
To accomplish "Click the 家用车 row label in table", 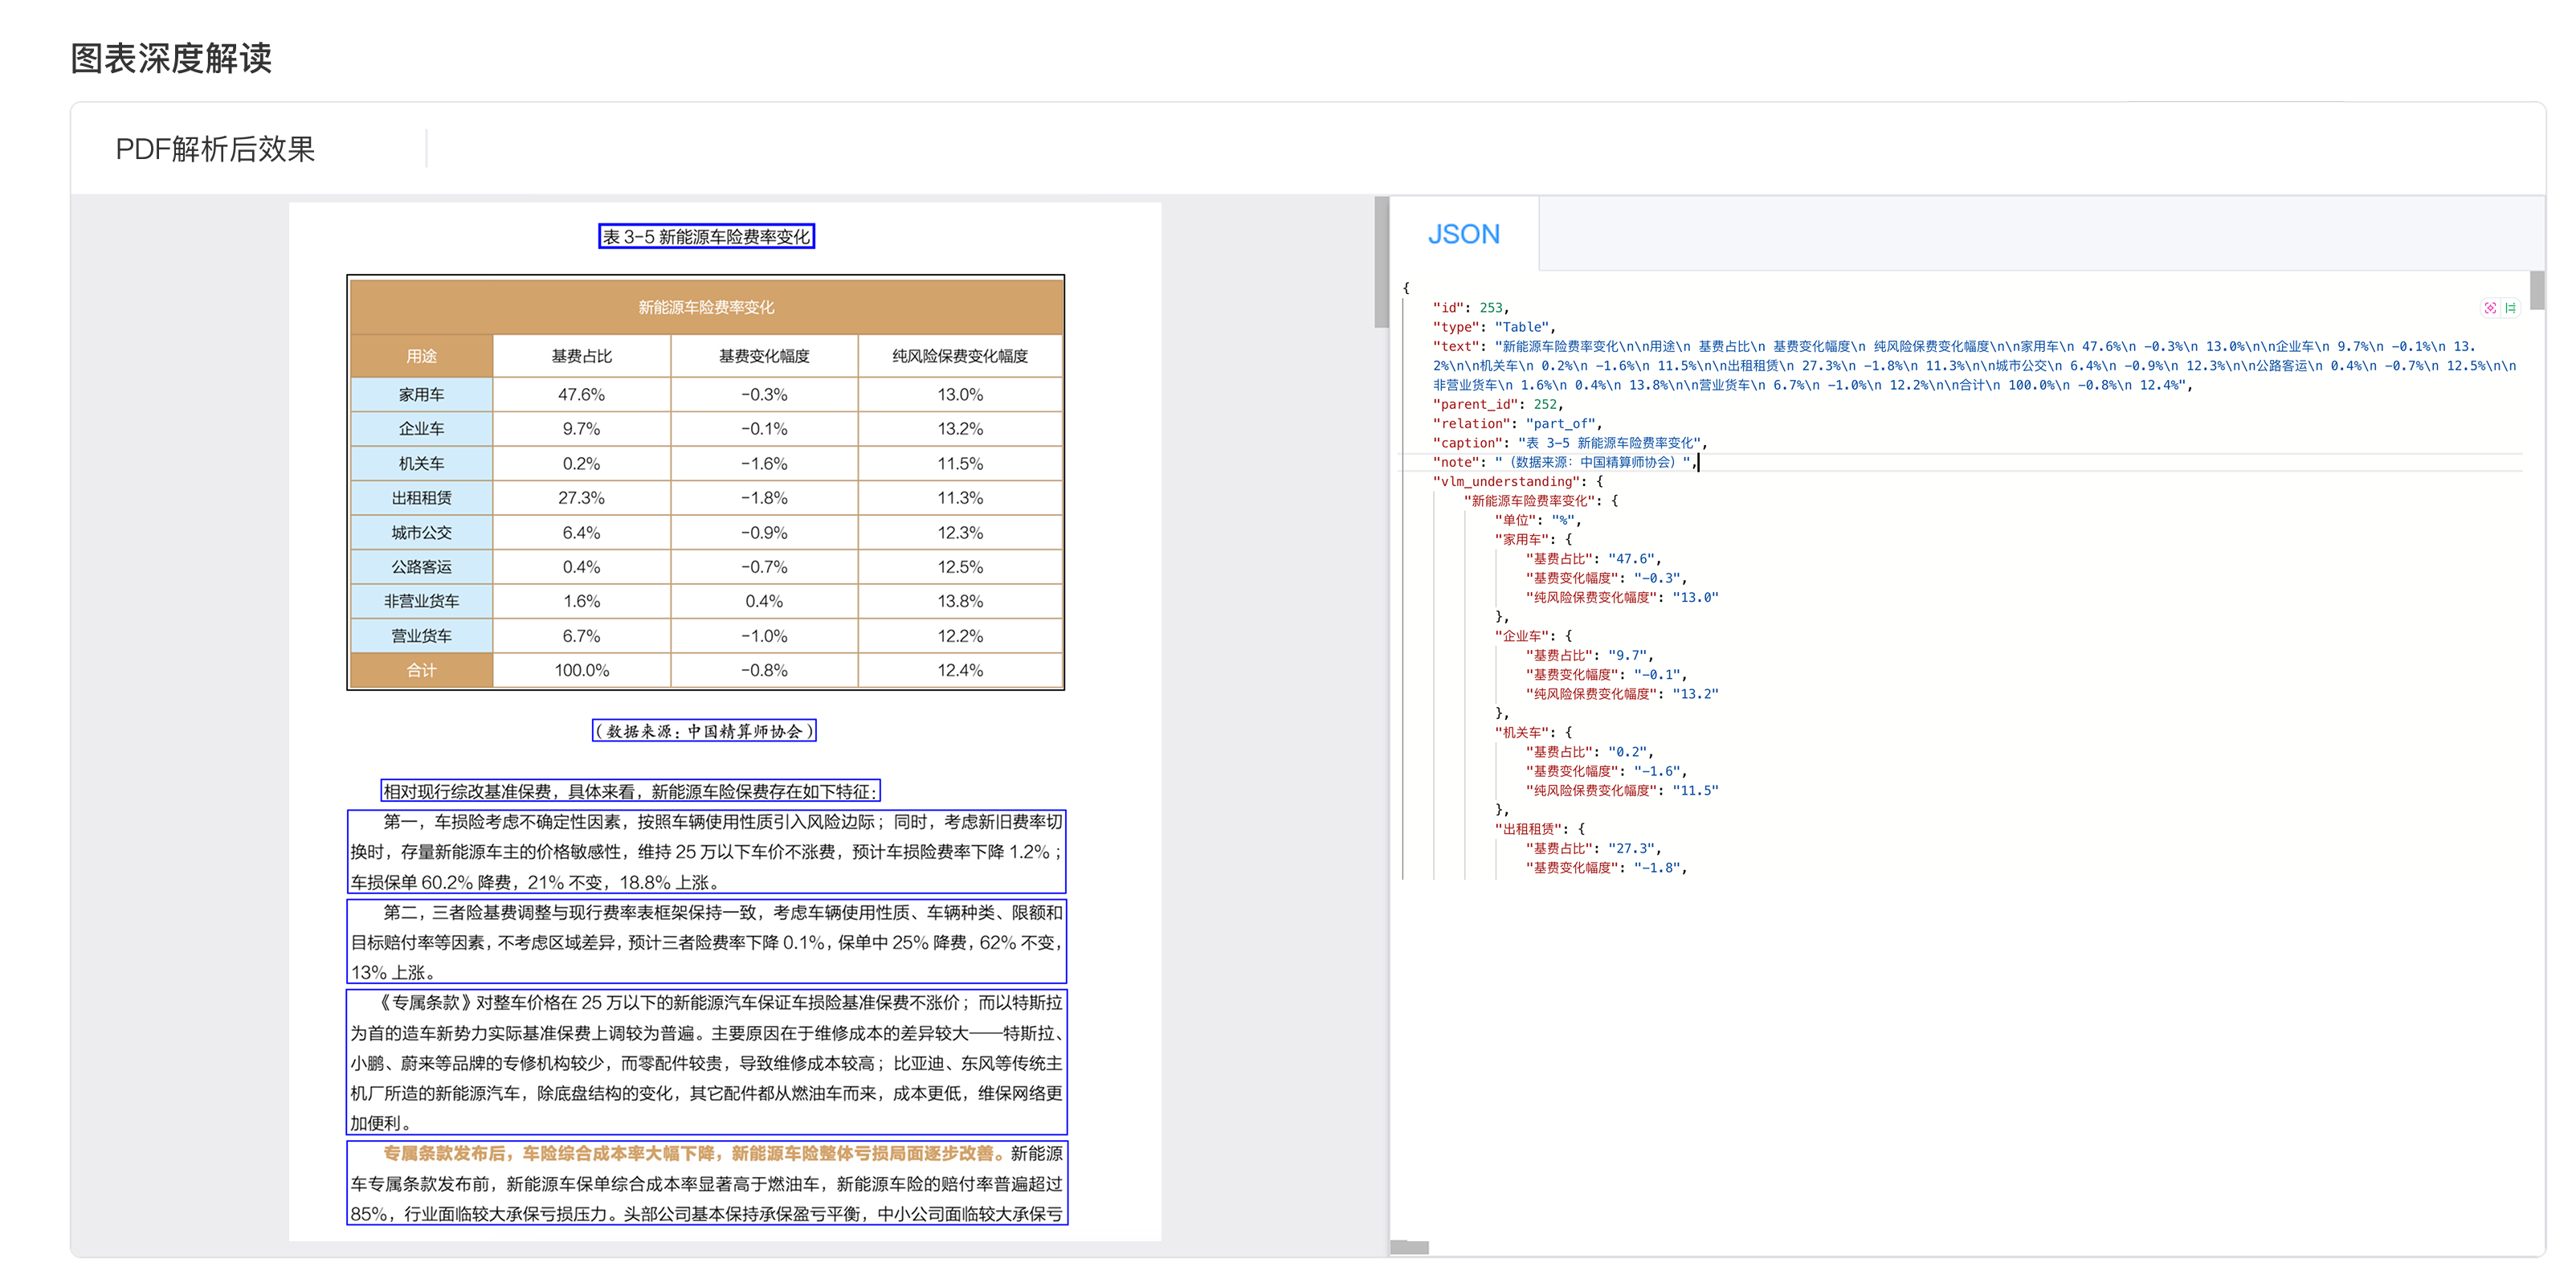I will coord(421,395).
